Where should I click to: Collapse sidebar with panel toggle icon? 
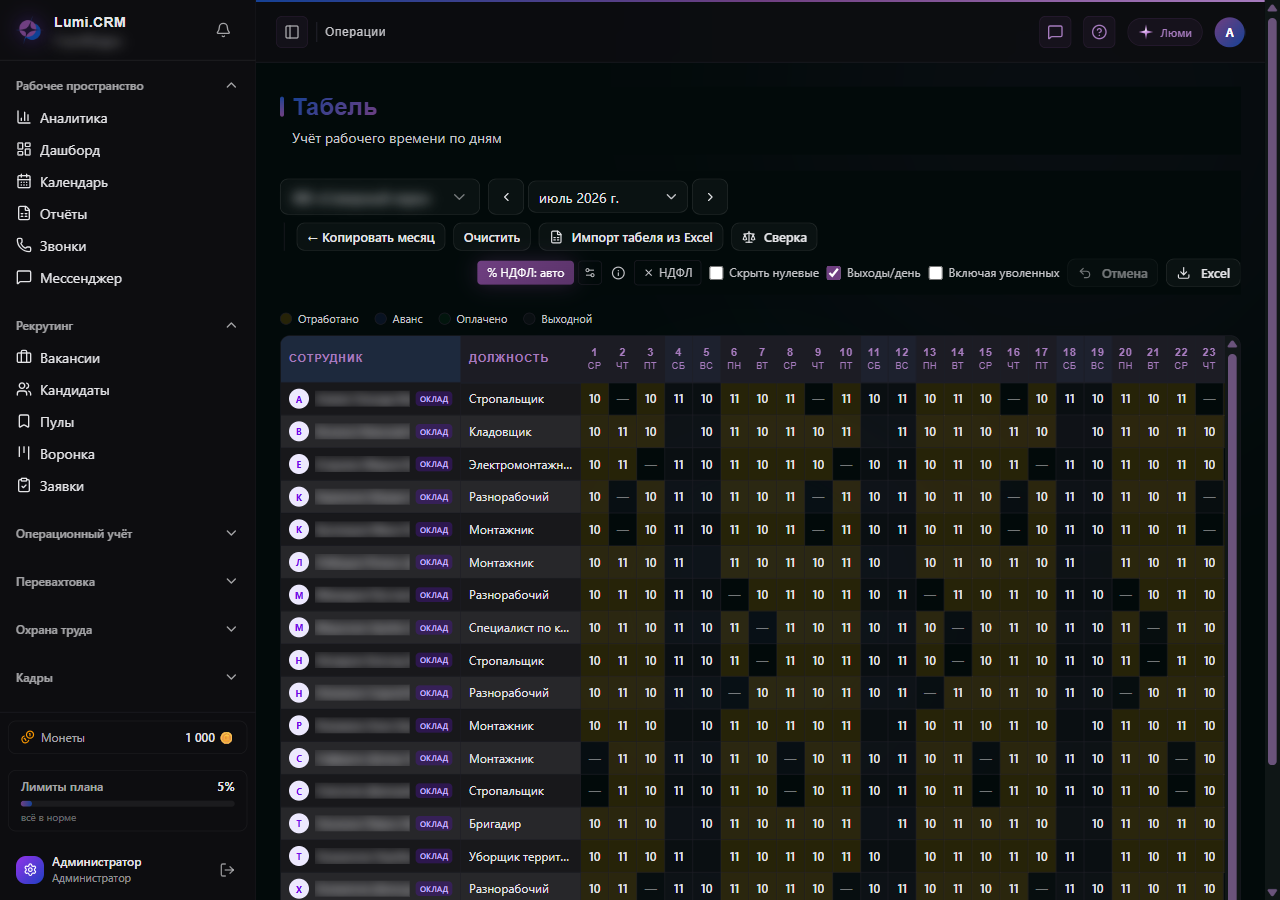292,32
